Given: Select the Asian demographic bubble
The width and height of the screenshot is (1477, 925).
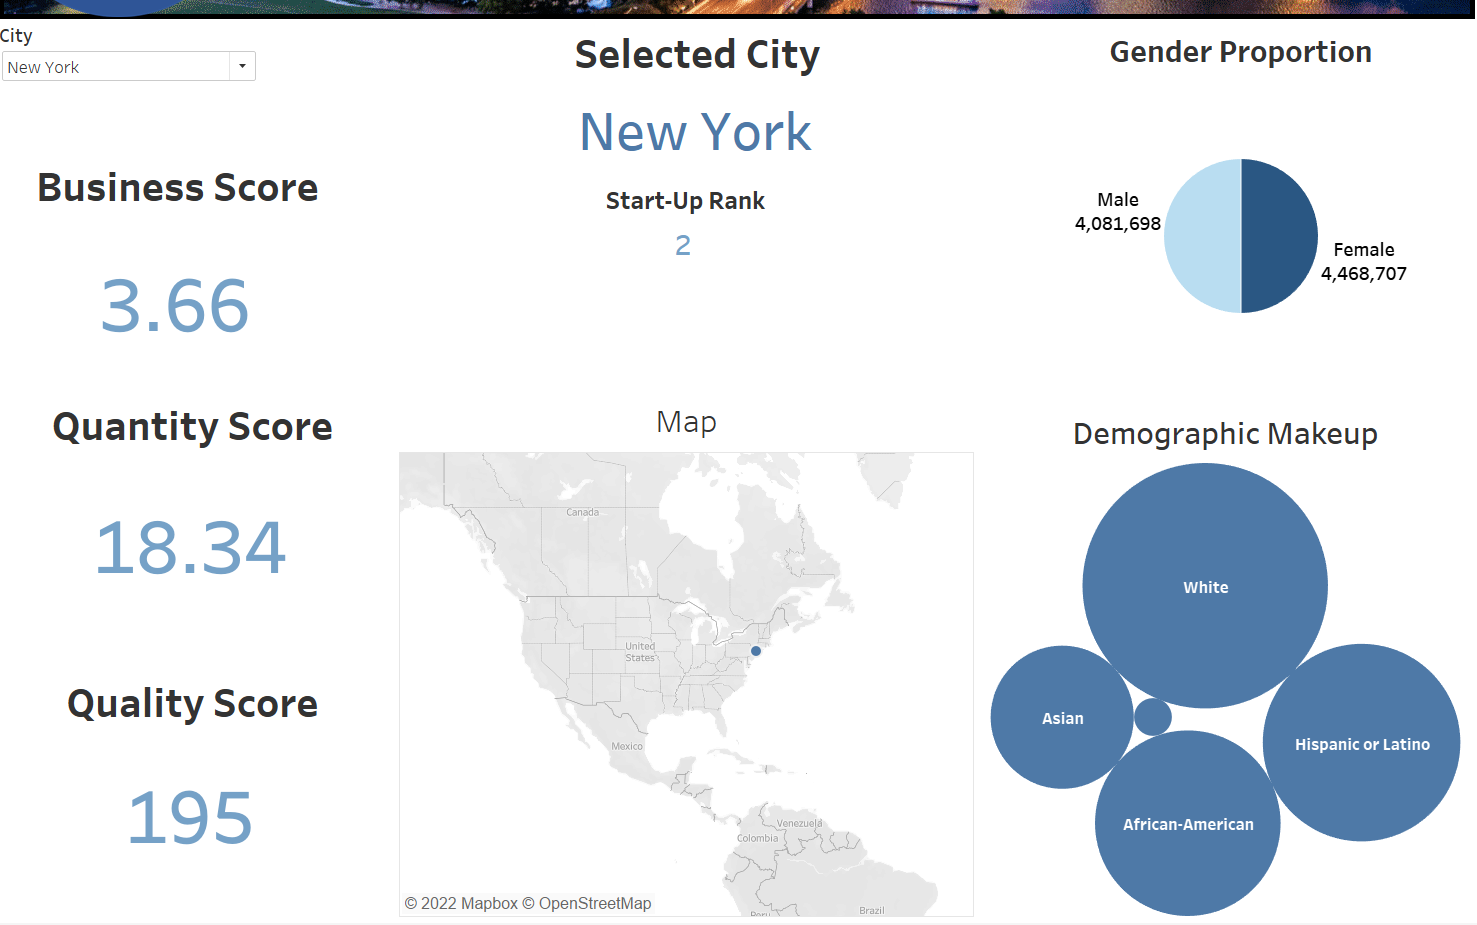Looking at the screenshot, I should pyautogui.click(x=1062, y=718).
